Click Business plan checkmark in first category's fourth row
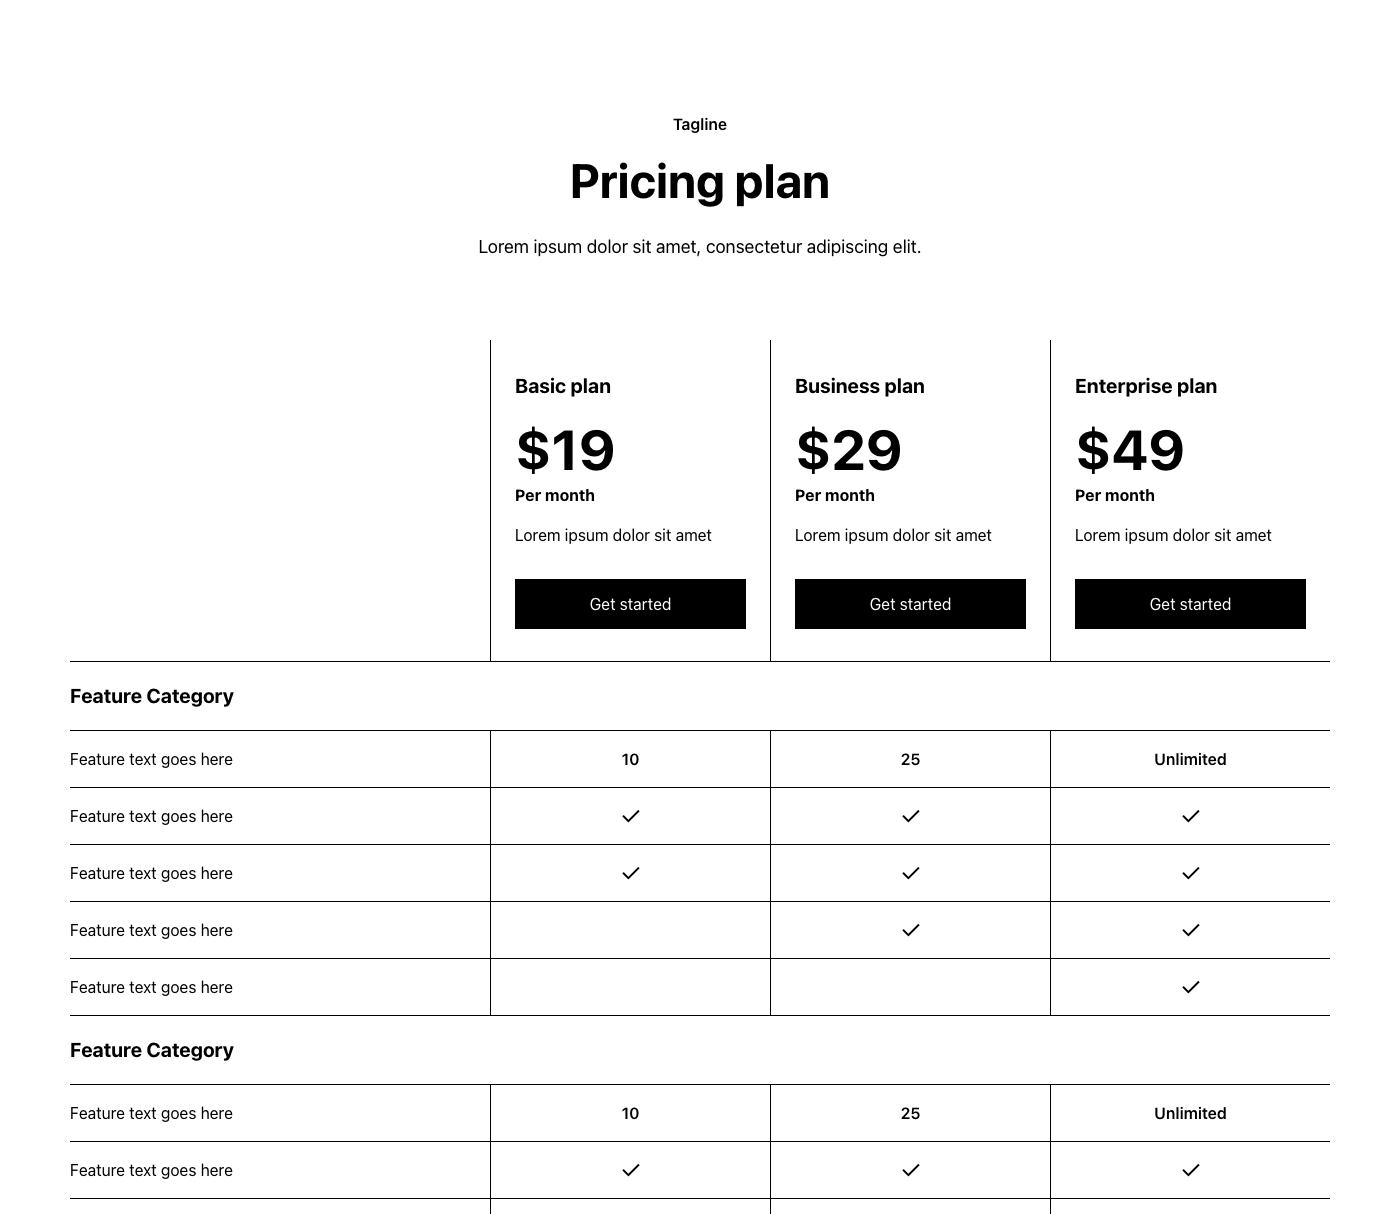Screen dimensions: 1400x1214 [x=910, y=930]
